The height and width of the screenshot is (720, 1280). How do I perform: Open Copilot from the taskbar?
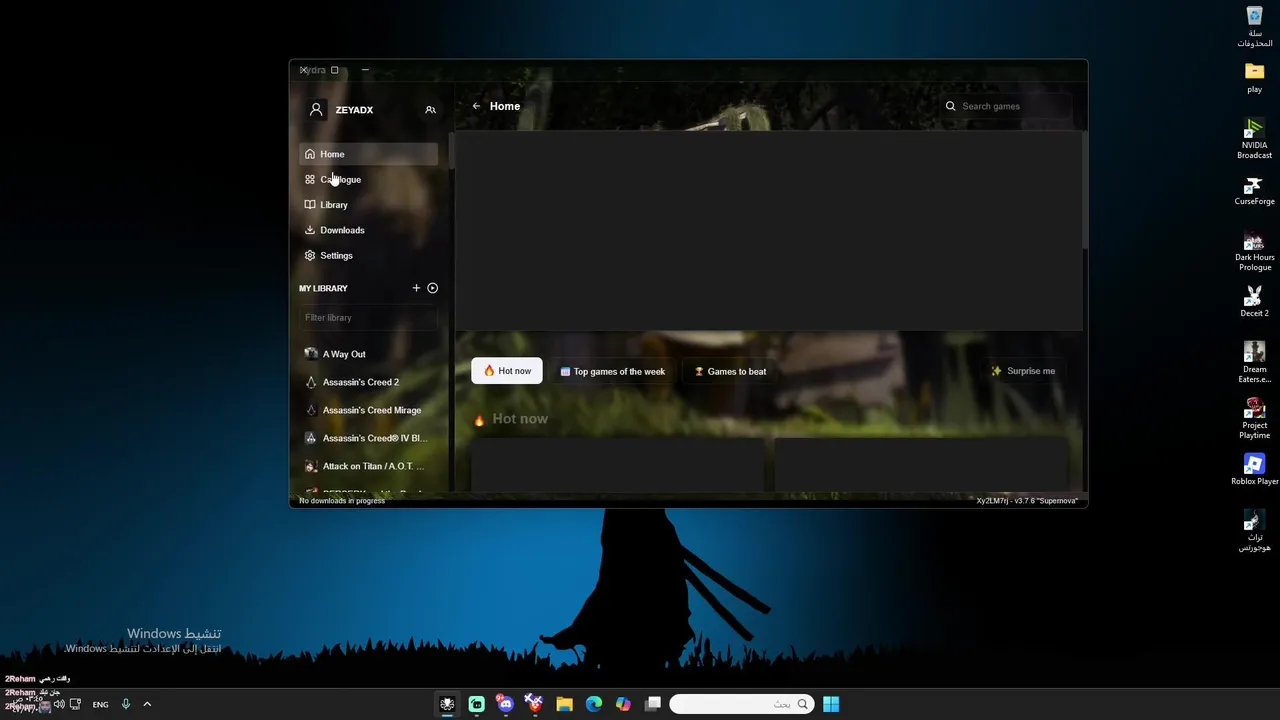623,704
